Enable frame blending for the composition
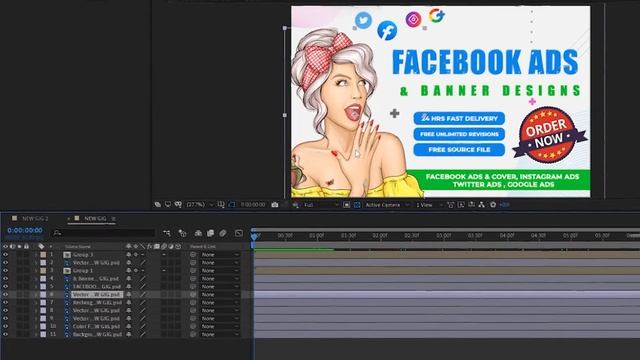The width and height of the screenshot is (640, 360). click(211, 233)
